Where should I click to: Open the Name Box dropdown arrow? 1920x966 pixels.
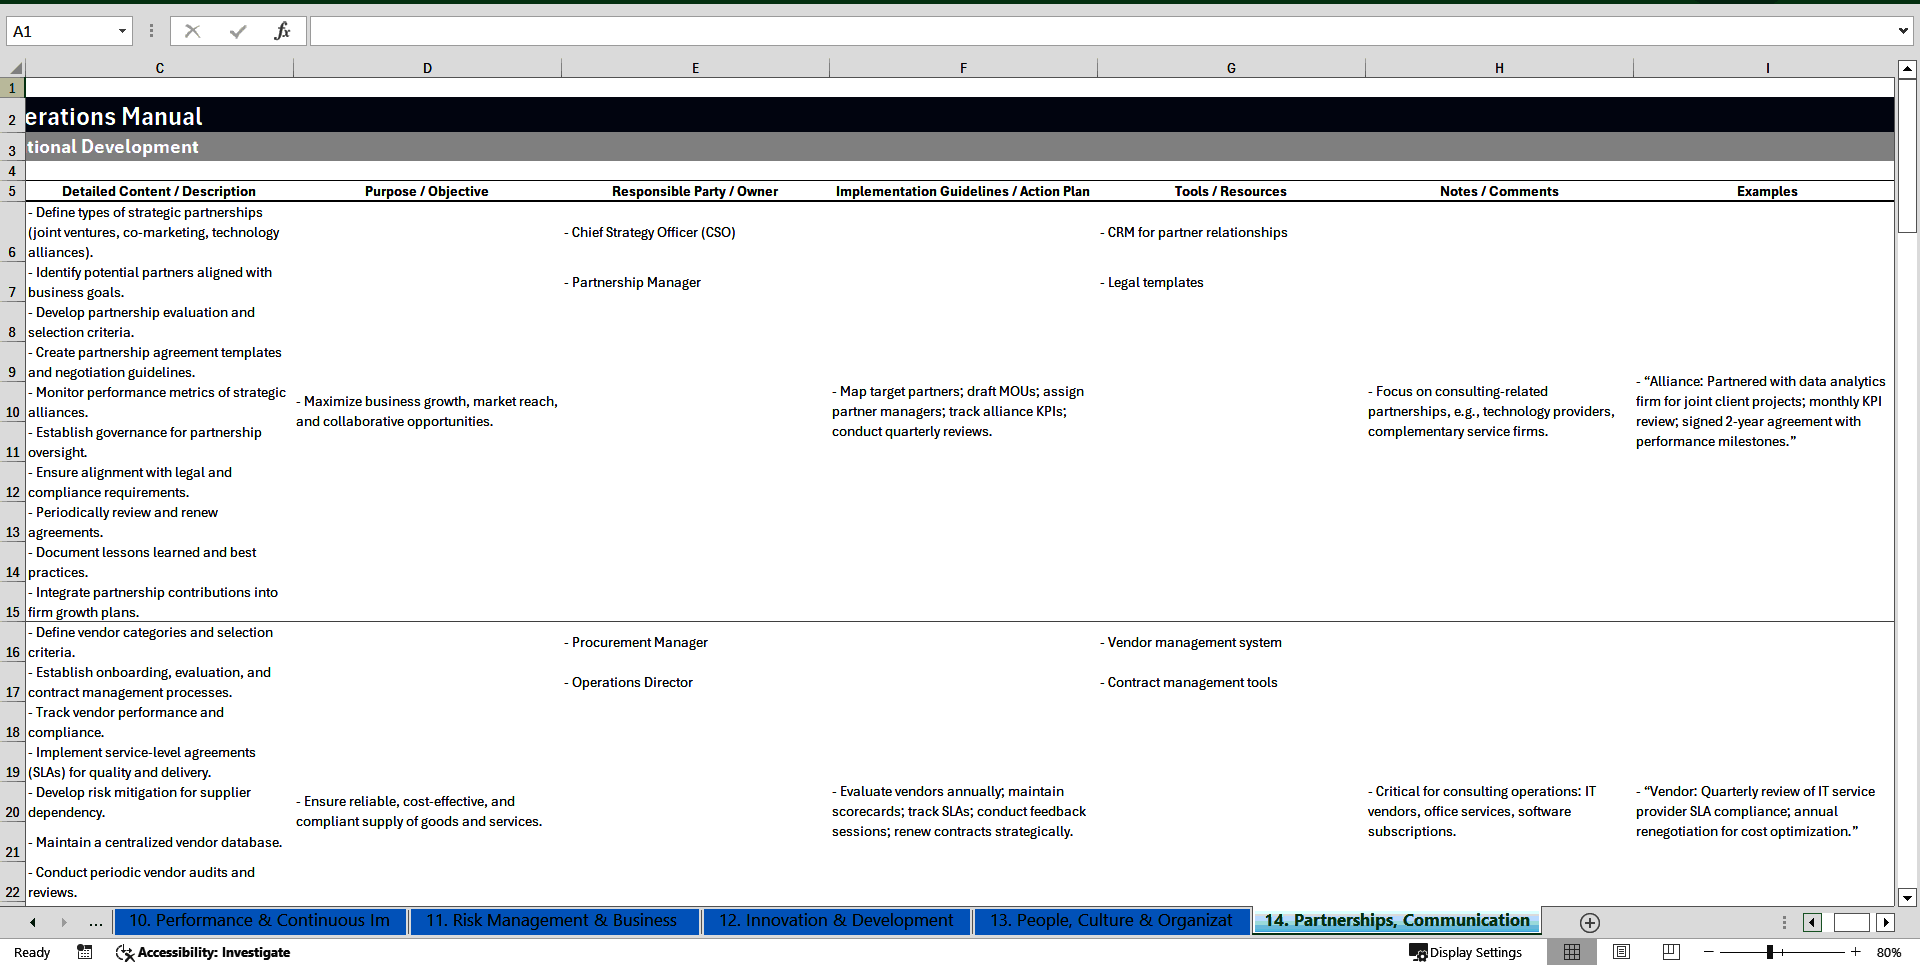pos(121,30)
